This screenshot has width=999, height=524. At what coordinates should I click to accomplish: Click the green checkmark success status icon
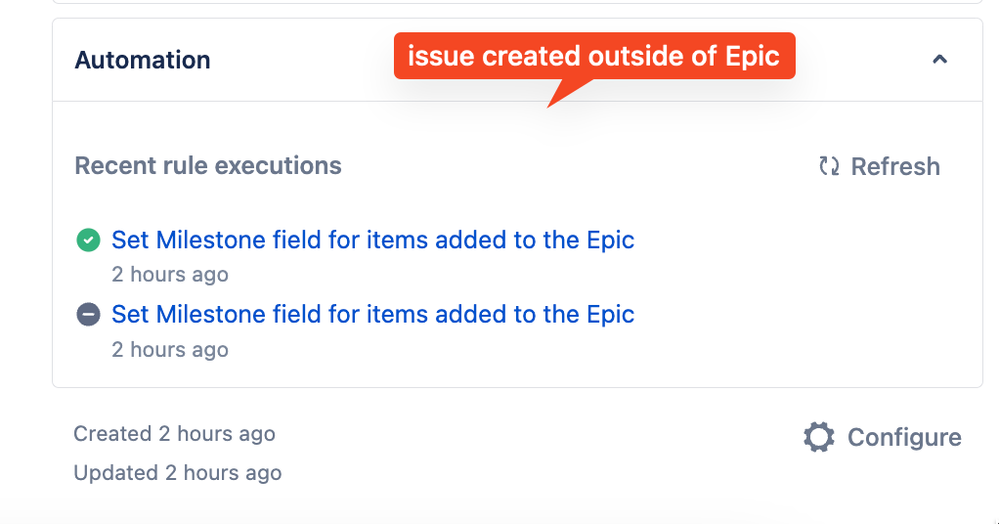89,240
